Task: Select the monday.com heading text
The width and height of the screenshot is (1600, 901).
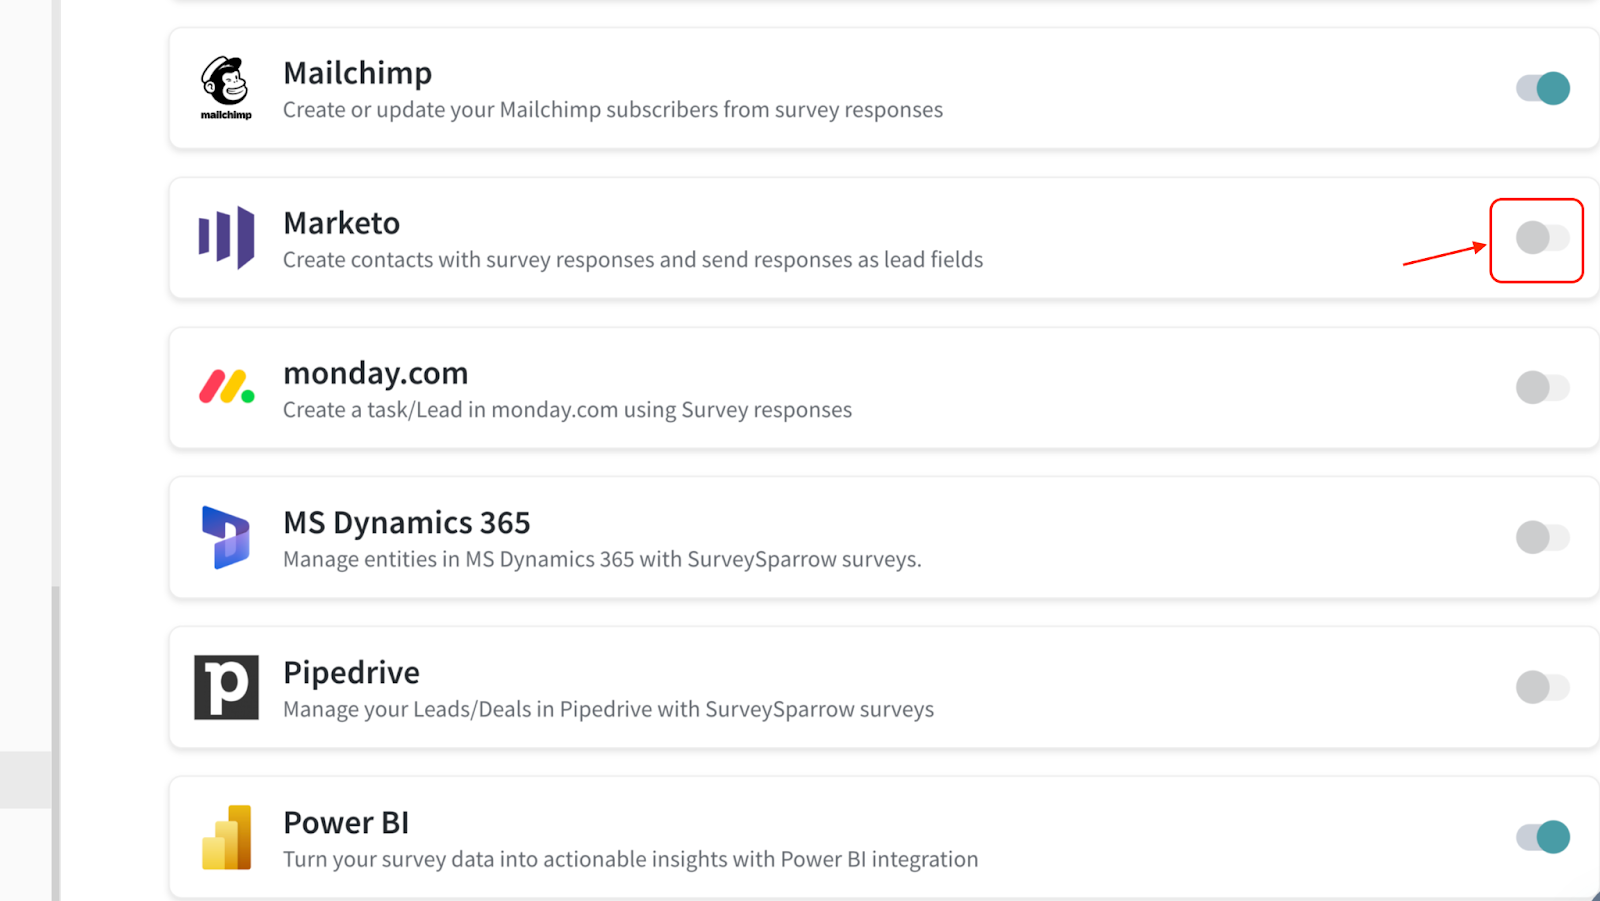Action: 375,373
